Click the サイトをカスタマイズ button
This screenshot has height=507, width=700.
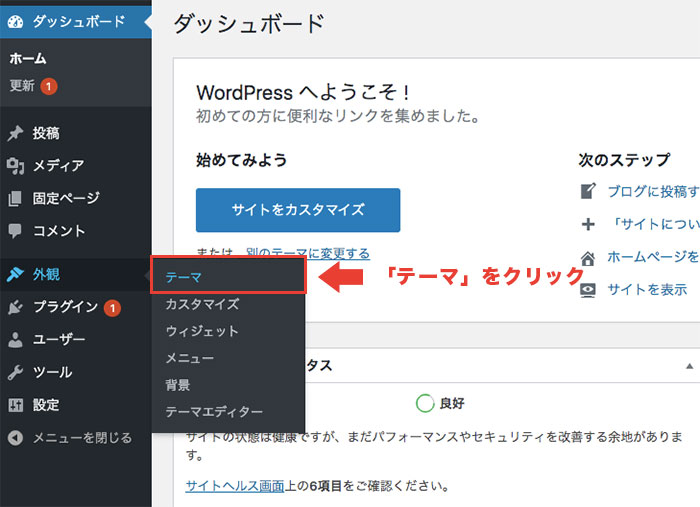[298, 210]
